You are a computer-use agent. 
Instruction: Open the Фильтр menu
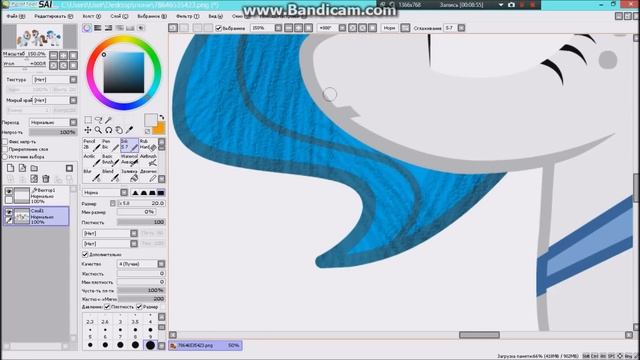pyautogui.click(x=188, y=16)
